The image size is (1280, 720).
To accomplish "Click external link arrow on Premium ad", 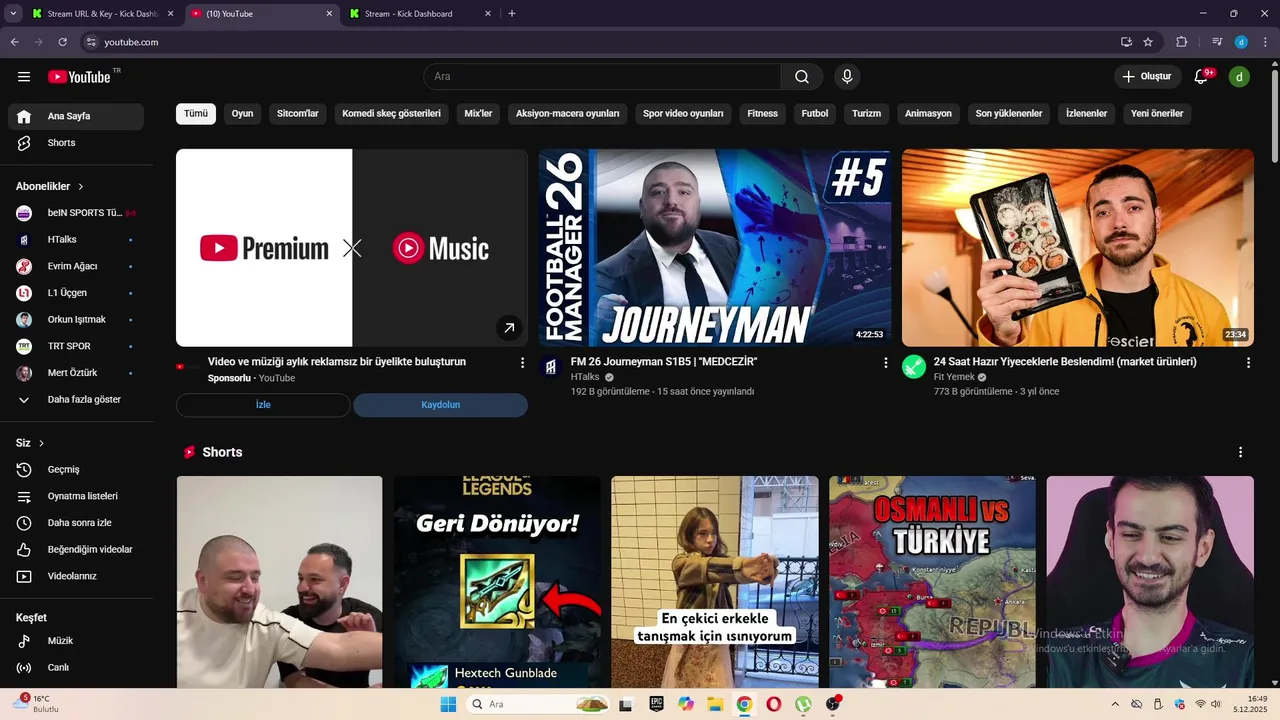I will (509, 328).
